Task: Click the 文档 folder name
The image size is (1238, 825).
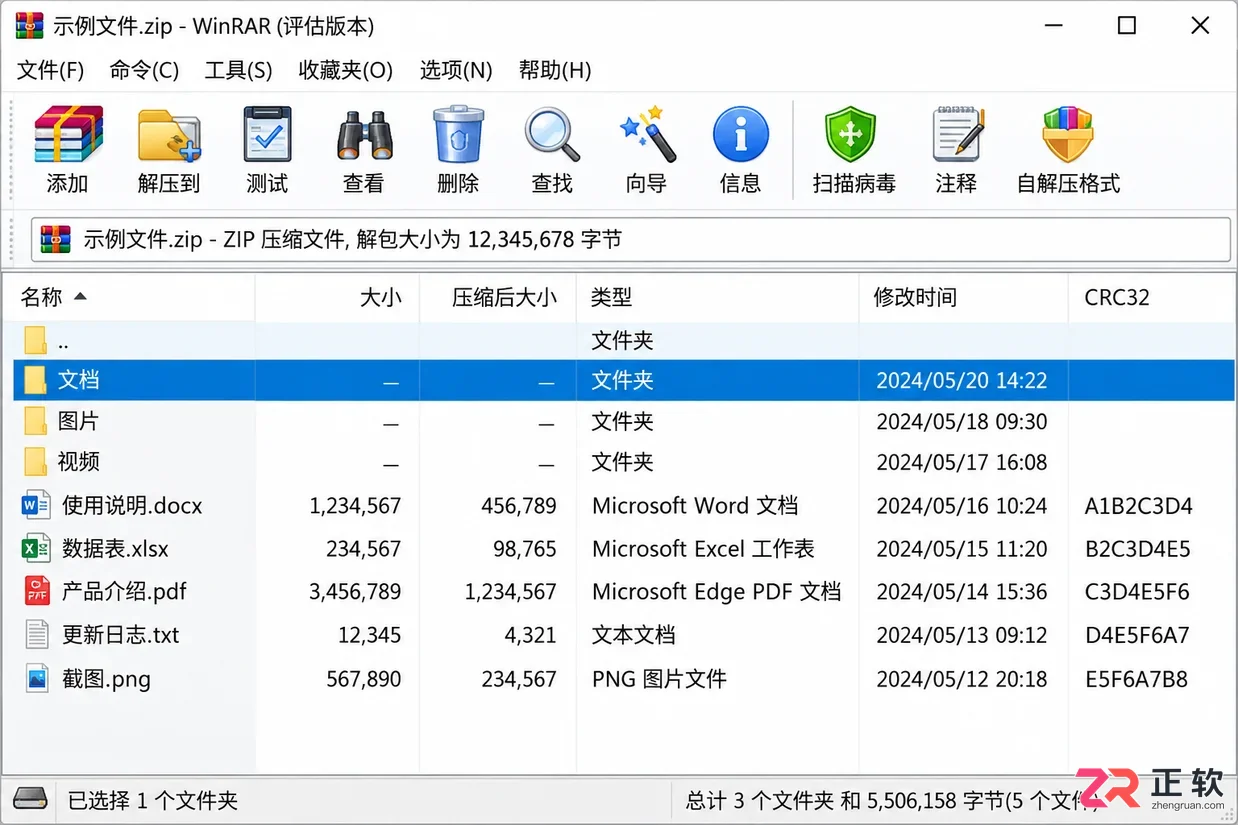Action: (79, 380)
